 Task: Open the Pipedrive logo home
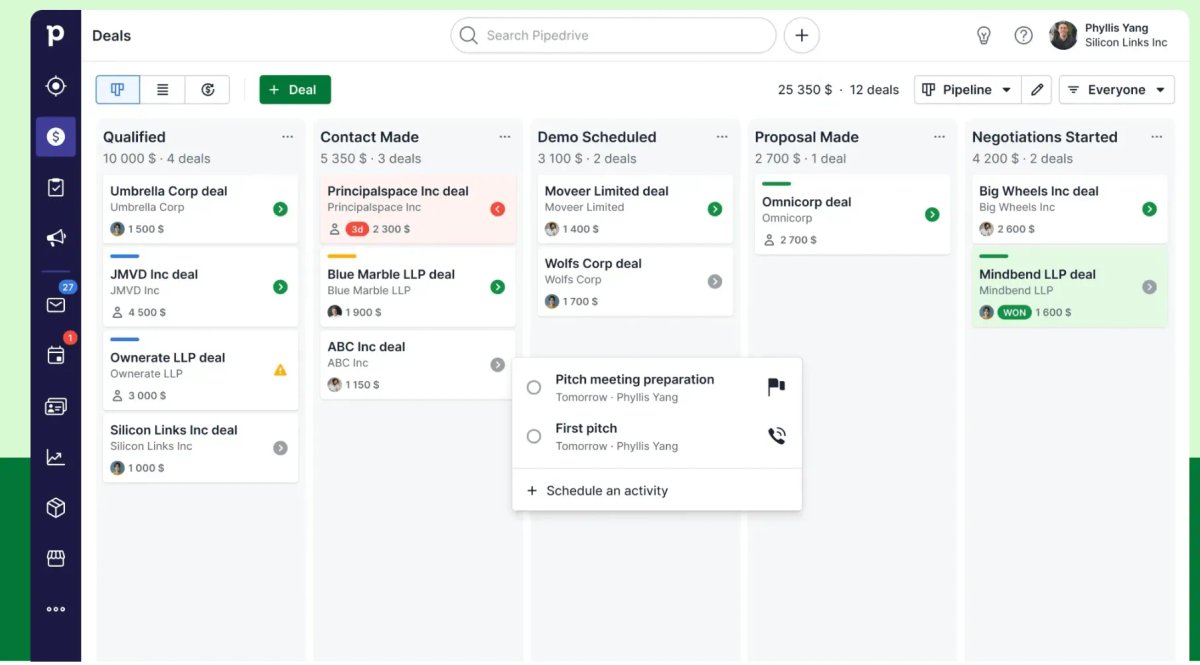55,35
